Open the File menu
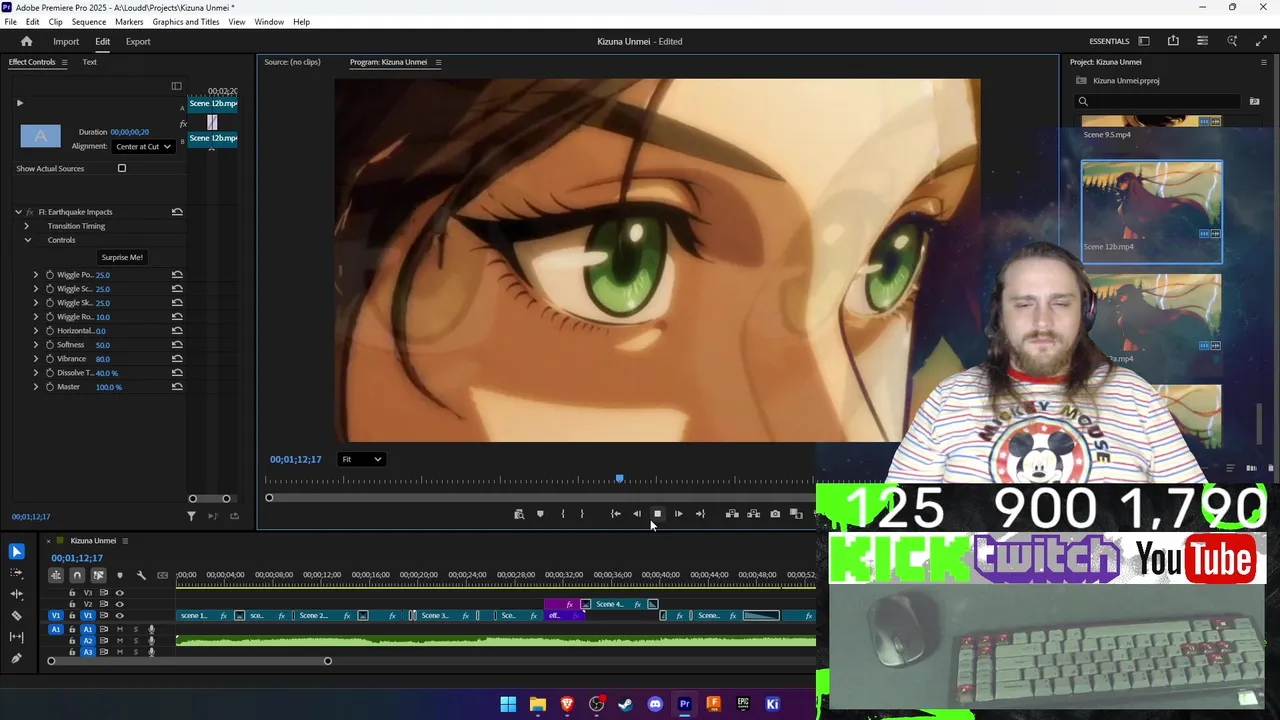Image resolution: width=1280 pixels, height=720 pixels. 10,22
